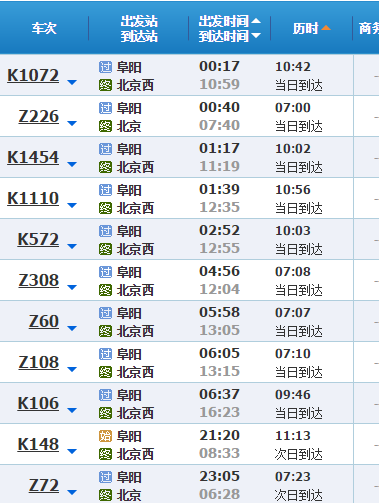Click the 出发站 到达站 column header
379x503 pixels.
(139, 29)
